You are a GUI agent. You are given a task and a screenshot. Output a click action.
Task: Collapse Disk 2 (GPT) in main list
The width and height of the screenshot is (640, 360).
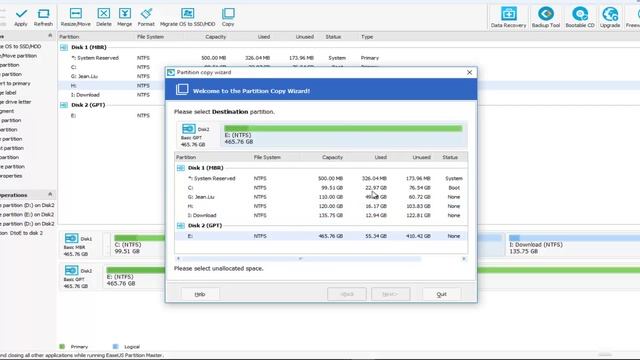64,105
